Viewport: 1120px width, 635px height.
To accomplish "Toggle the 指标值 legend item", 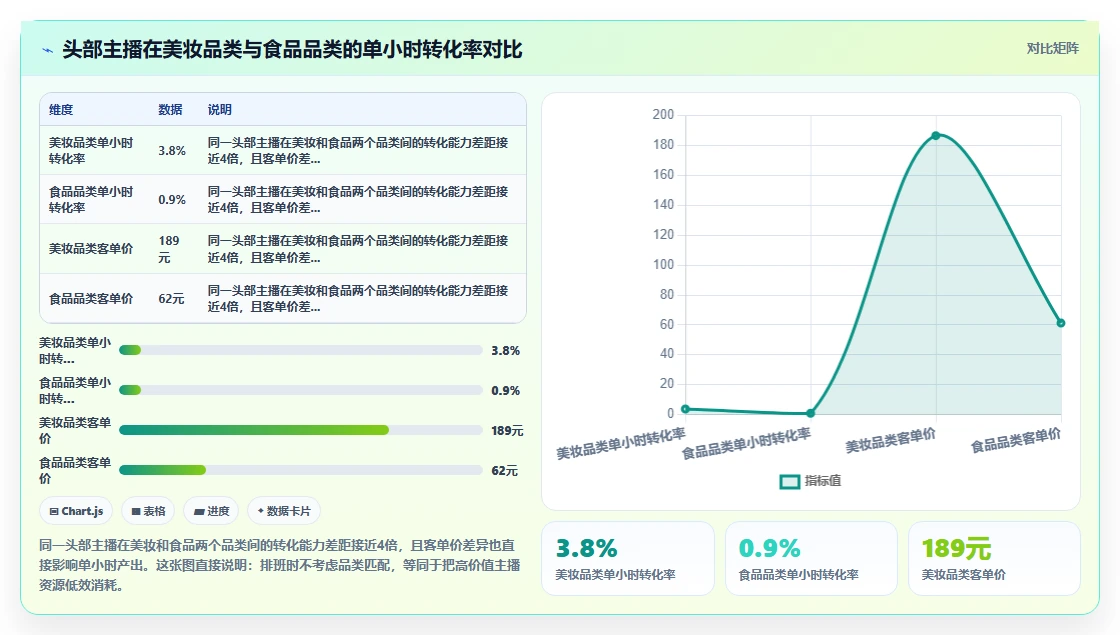I will coord(810,481).
